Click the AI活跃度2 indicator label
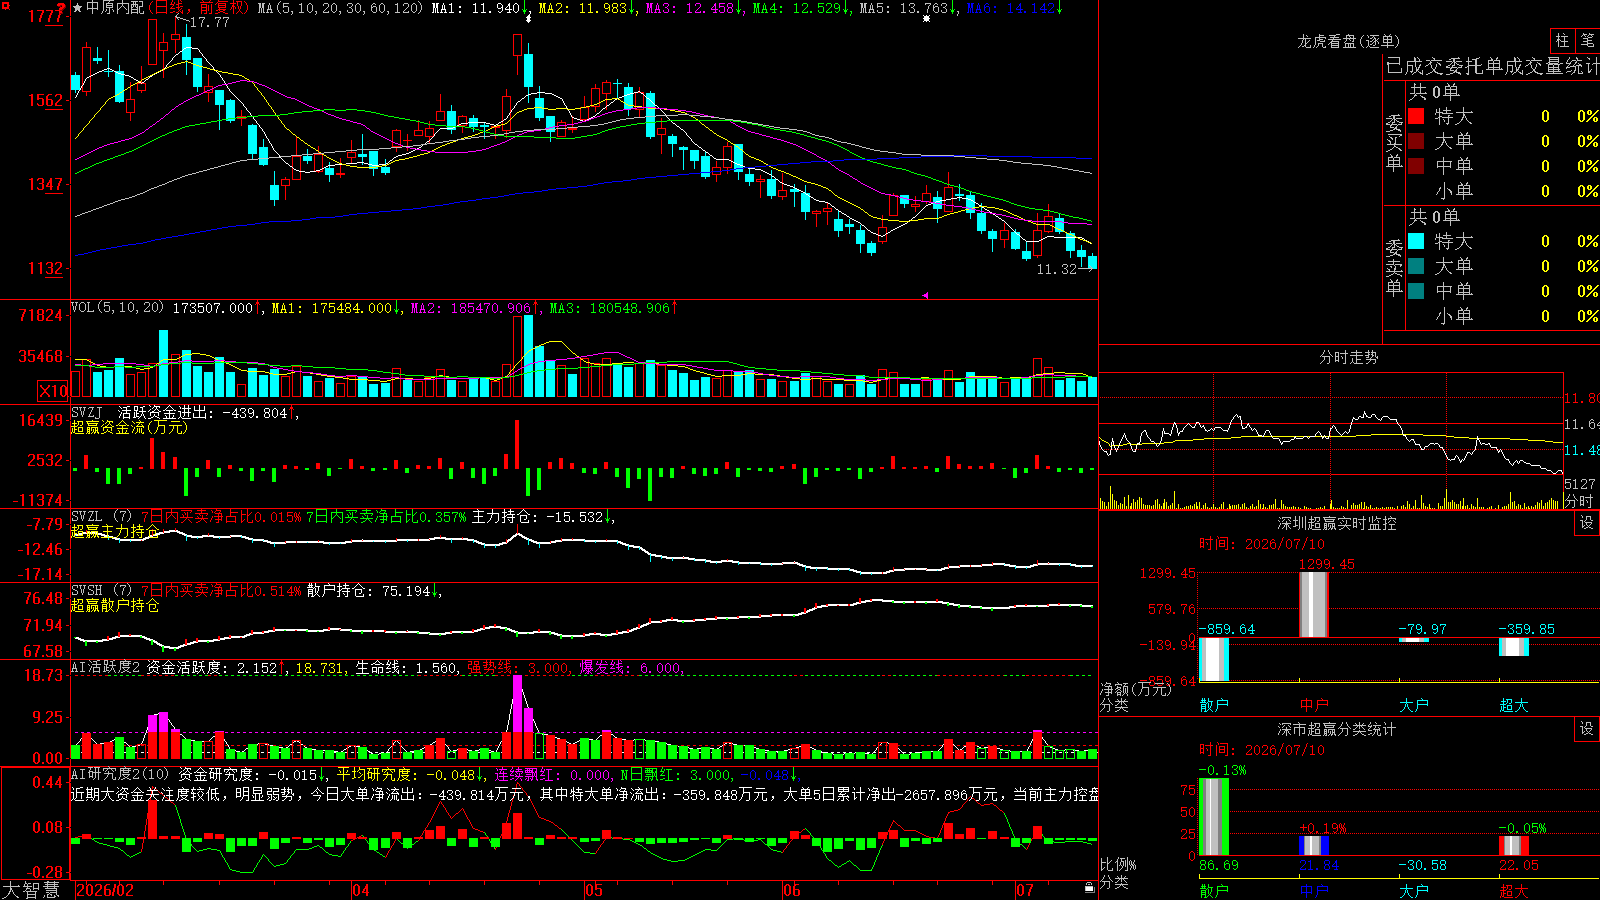1600x900 pixels. (x=106, y=667)
